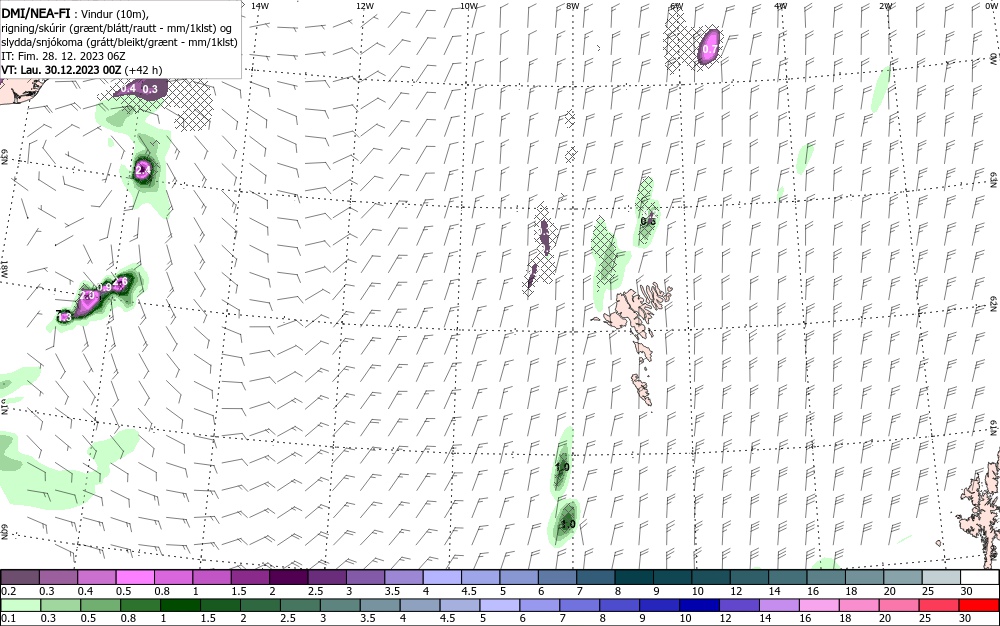The image size is (1000, 626).
Task: Click the grey-teal 16 swatch in the upper scale
Action: [827, 577]
